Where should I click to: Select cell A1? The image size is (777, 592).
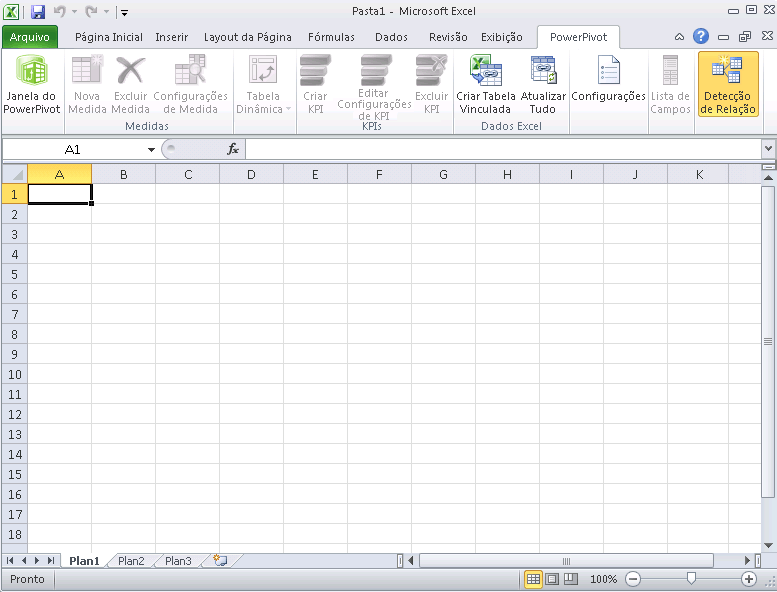pos(59,194)
